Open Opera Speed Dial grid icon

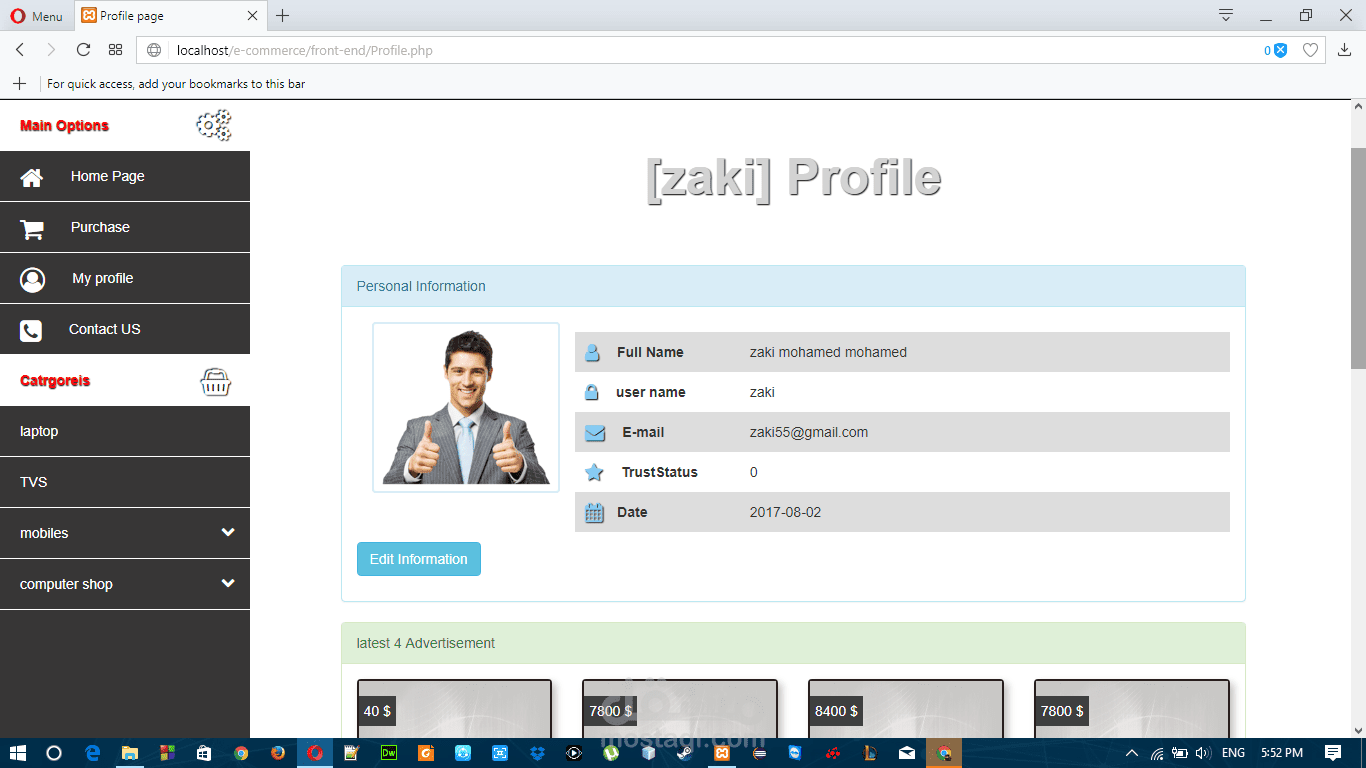point(115,50)
